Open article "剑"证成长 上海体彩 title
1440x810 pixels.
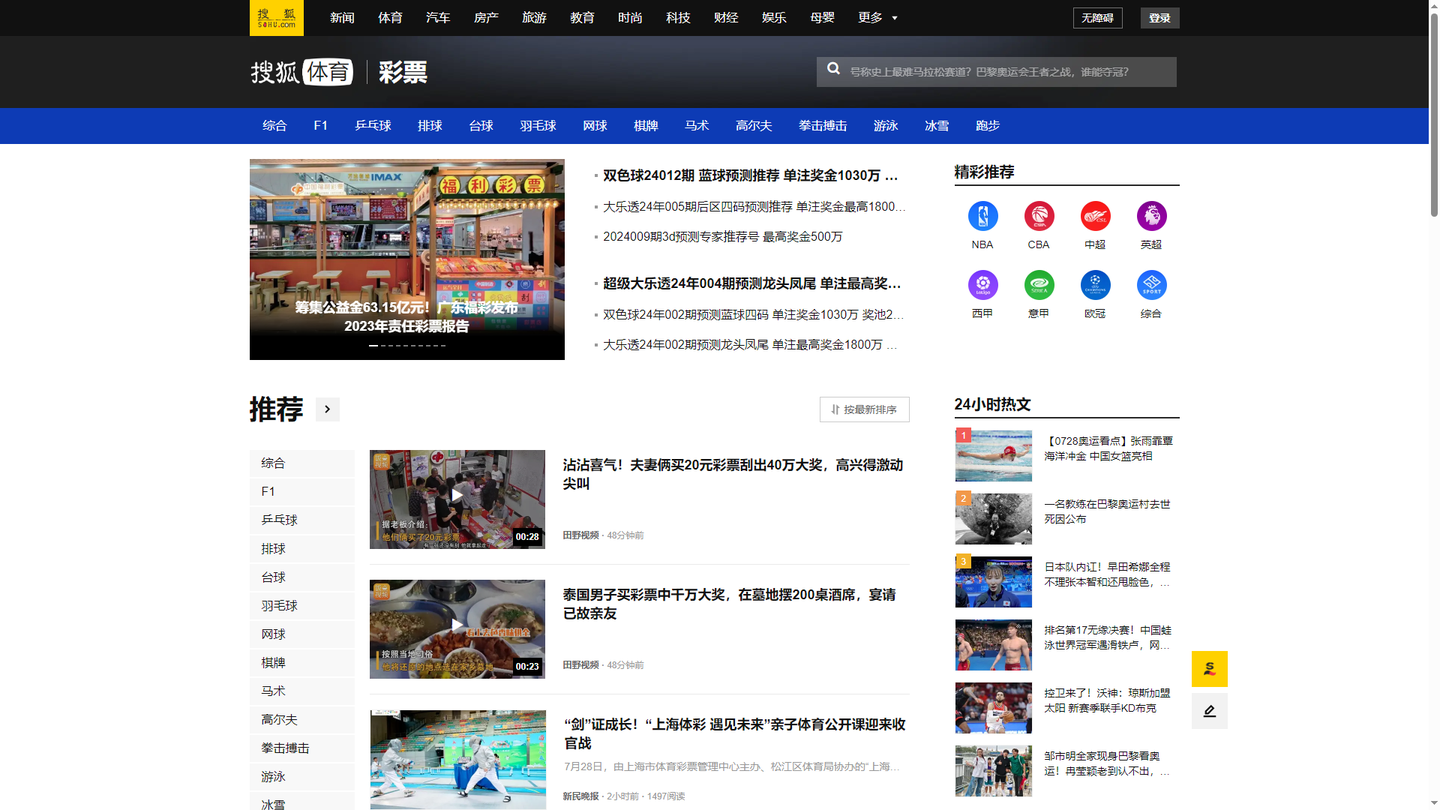coord(734,734)
